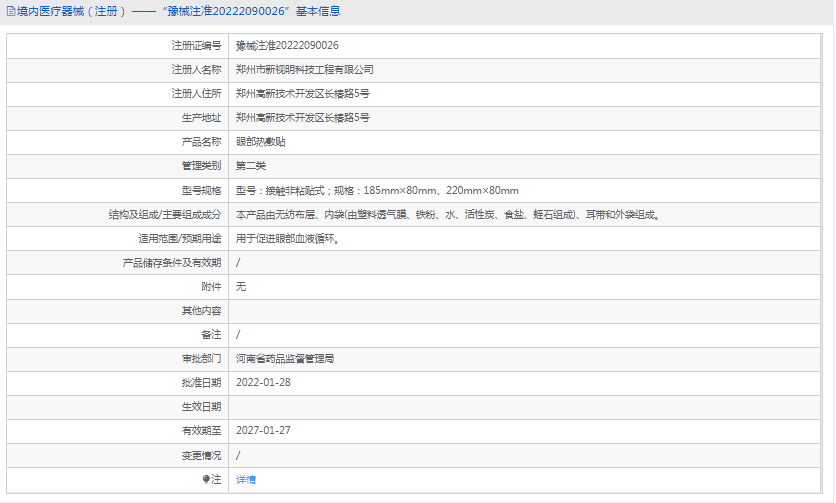Click the document icon before 境内医疗器械 title
The height and width of the screenshot is (503, 836).
point(10,12)
